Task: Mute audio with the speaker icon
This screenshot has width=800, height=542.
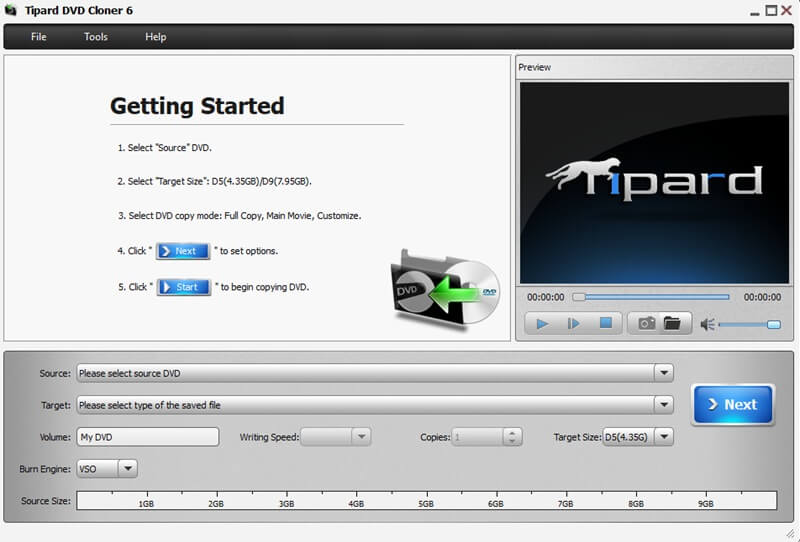Action: (708, 324)
